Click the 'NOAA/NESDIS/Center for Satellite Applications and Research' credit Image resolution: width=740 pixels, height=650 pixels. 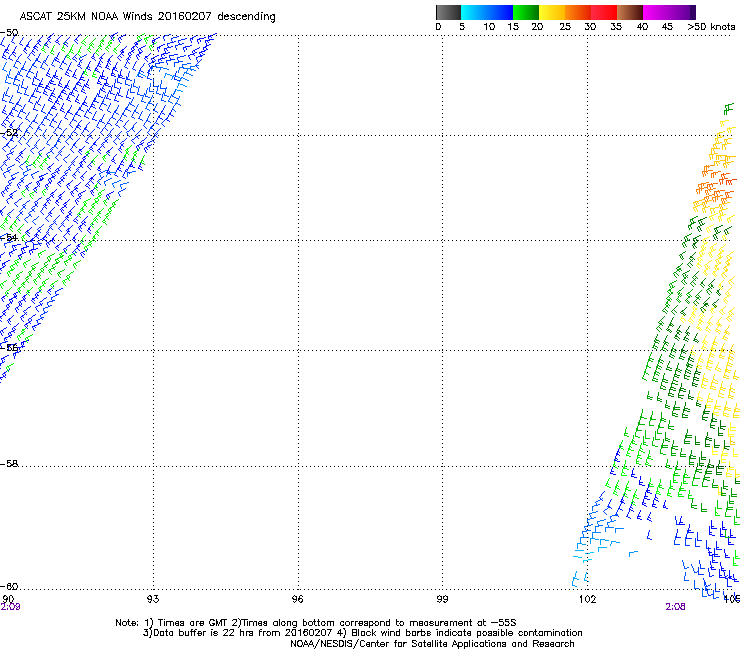tap(432, 644)
